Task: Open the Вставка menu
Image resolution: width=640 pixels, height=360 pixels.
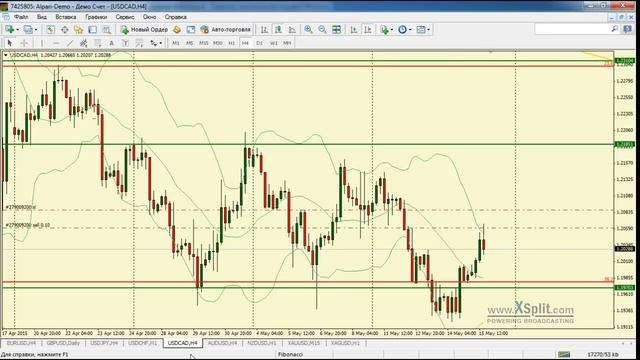Action: pyautogui.click(x=66, y=17)
